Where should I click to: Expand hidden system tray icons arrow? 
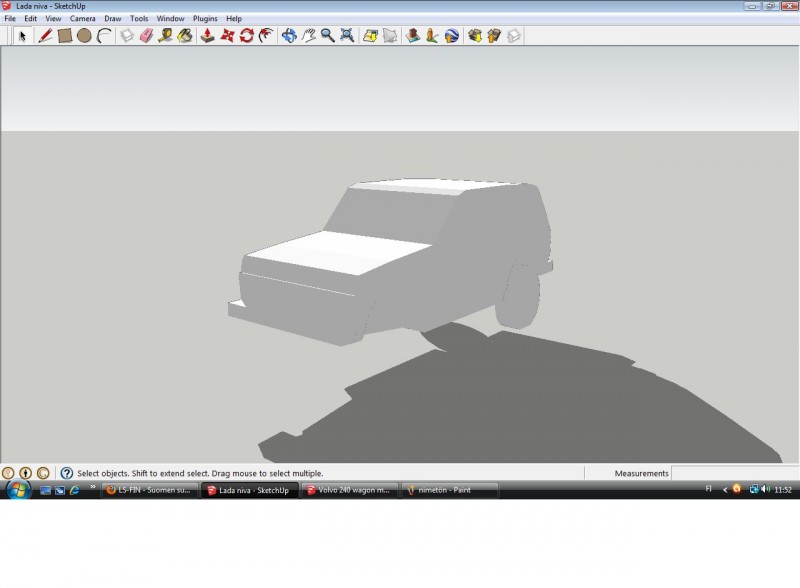[x=724, y=490]
